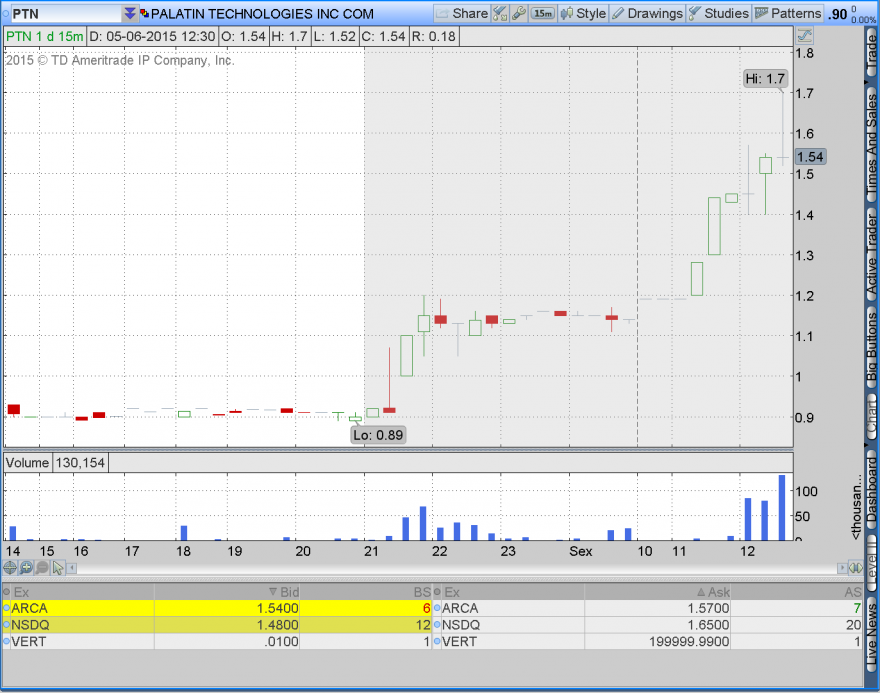Viewport: 880px width, 693px height.
Task: Sort by the Ask column header
Action: 657,592
